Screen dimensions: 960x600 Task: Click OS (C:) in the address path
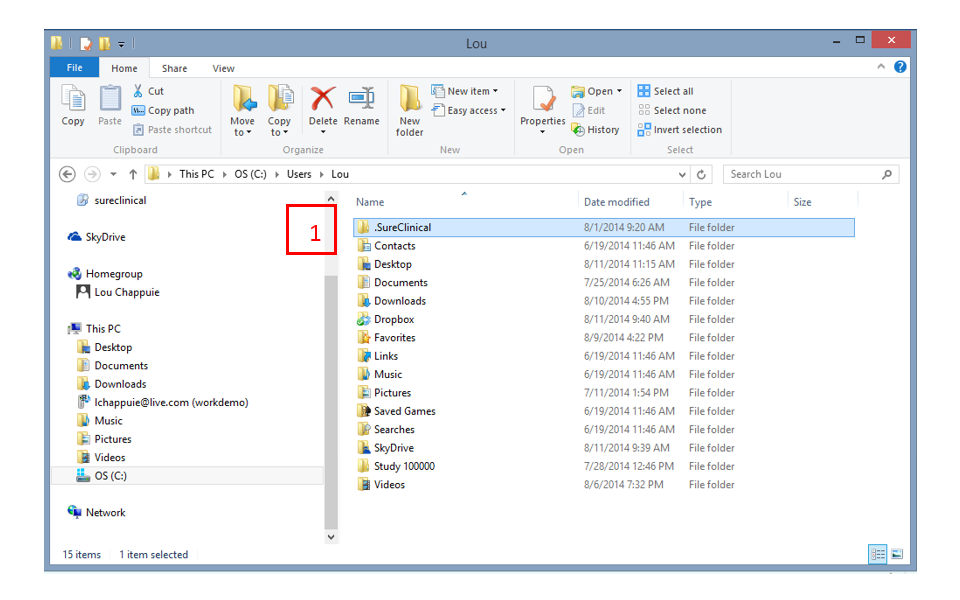250,174
